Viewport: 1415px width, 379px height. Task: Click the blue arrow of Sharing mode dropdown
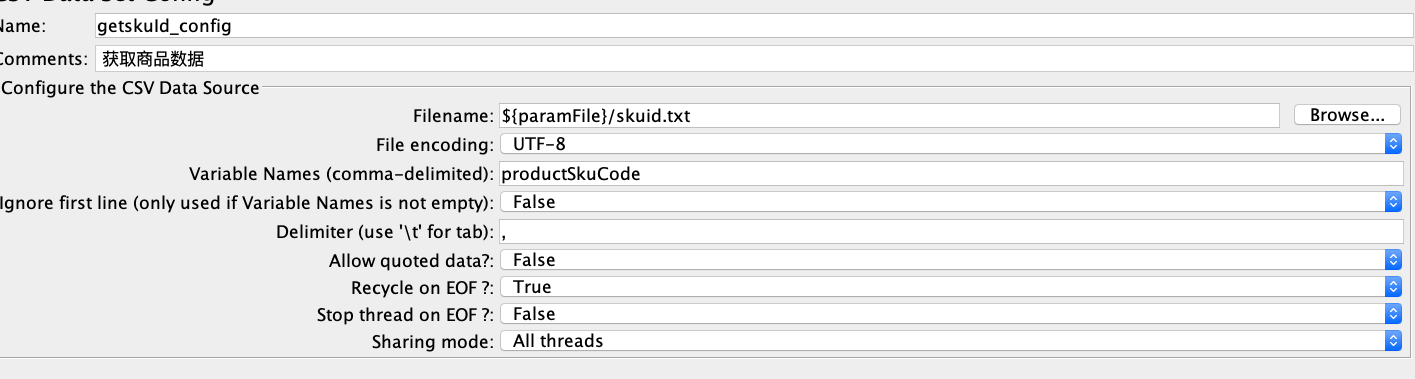tap(1392, 341)
